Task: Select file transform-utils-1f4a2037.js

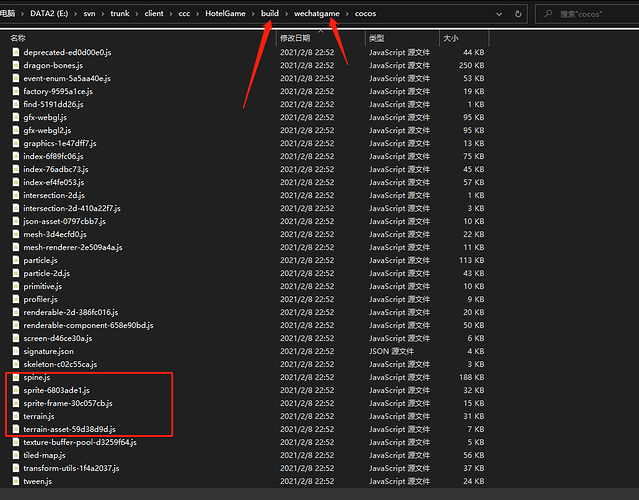Action: coord(71,468)
